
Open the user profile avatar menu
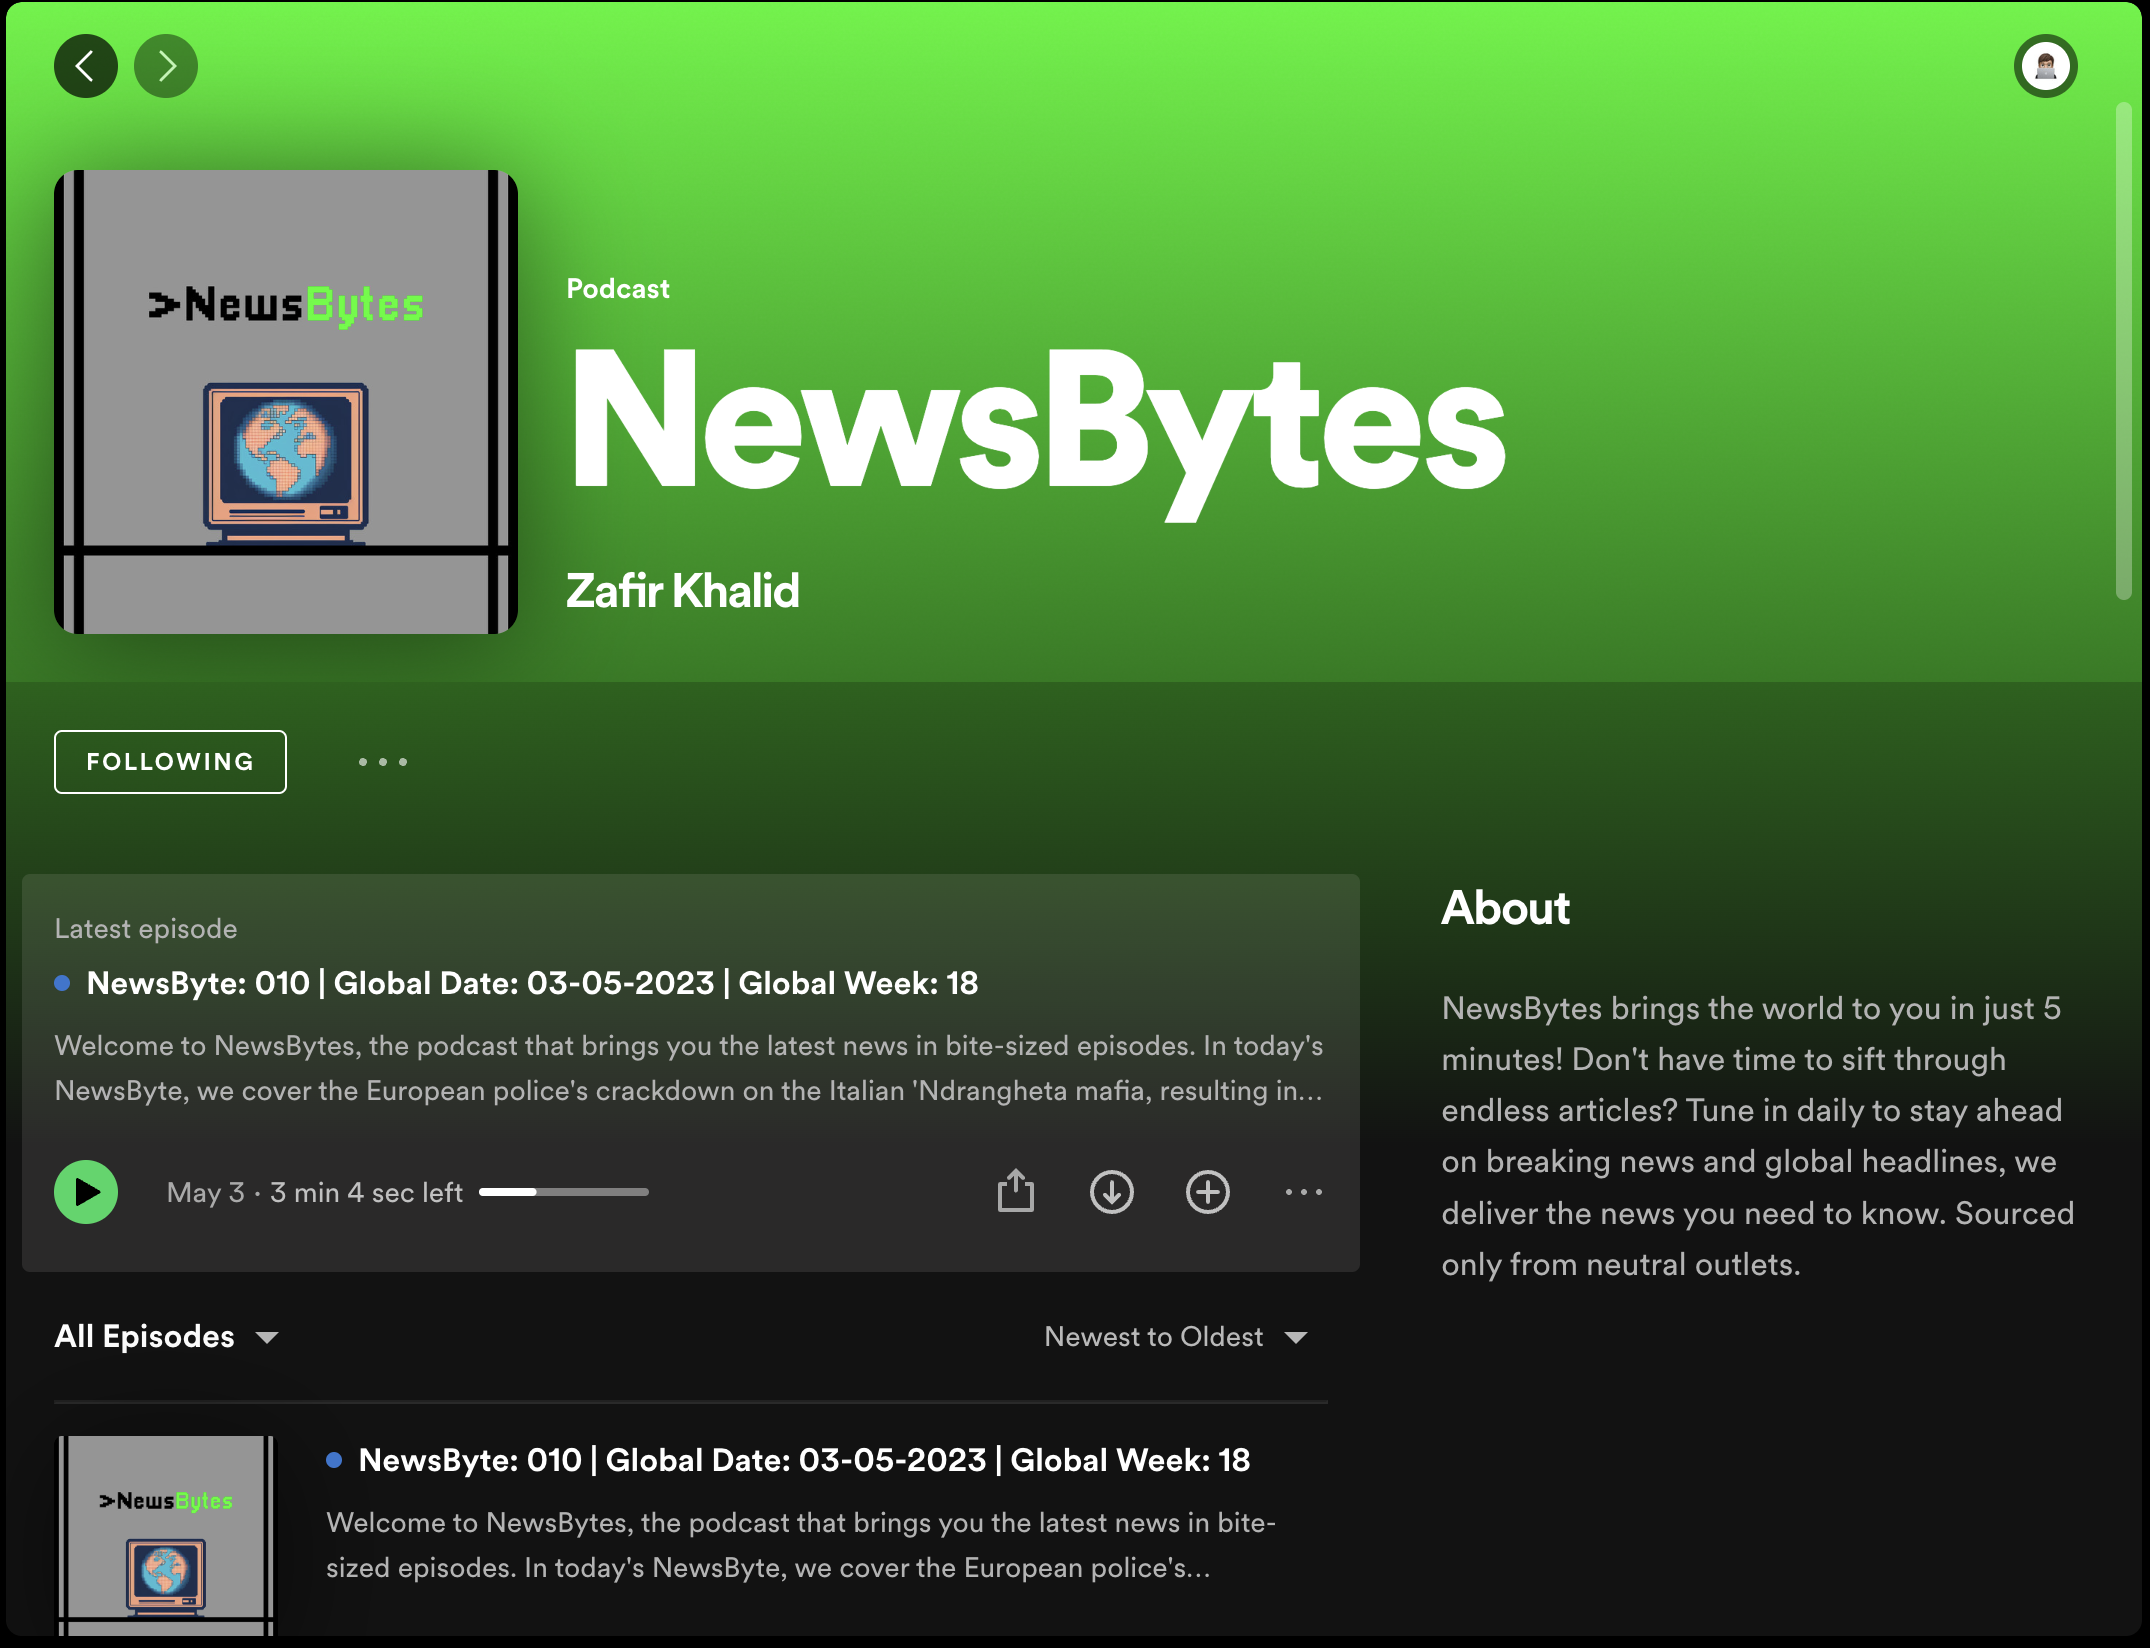click(2045, 66)
